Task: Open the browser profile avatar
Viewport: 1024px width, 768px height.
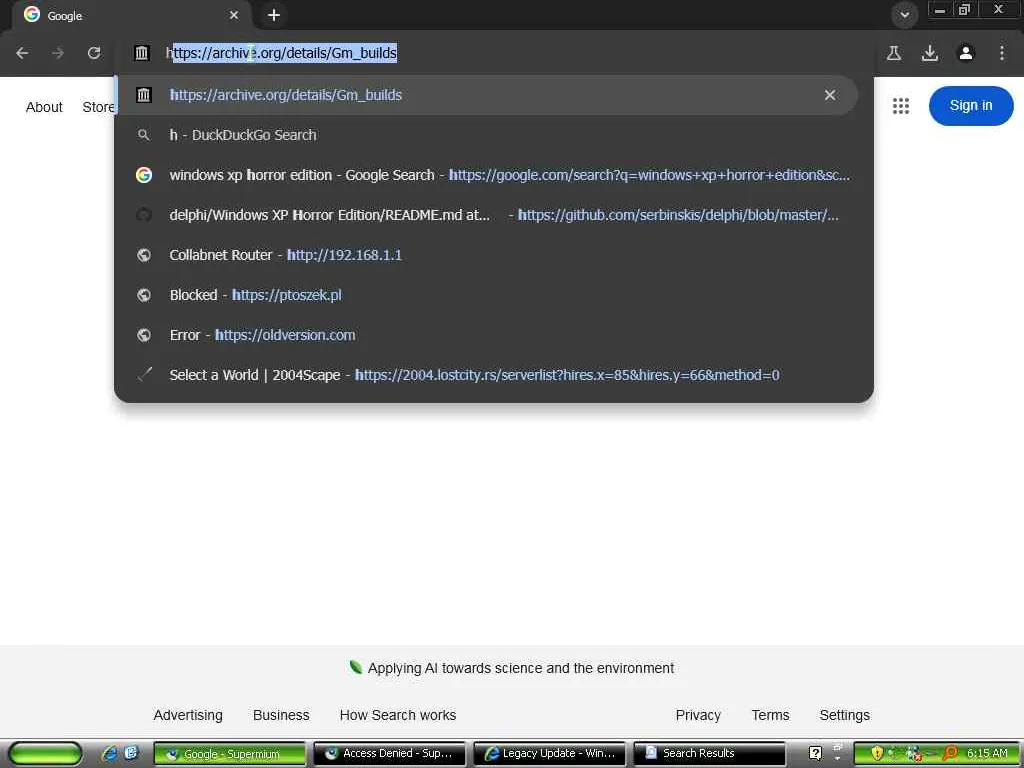Action: coord(966,53)
